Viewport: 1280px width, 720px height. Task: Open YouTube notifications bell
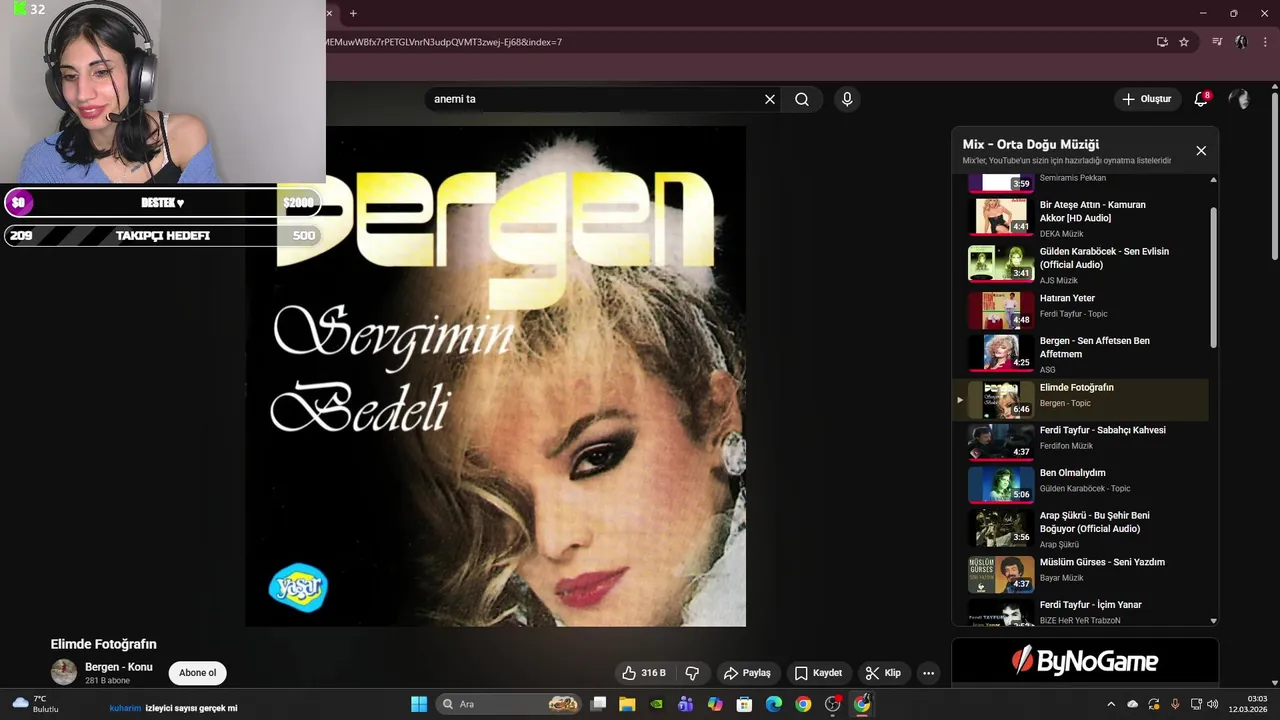pyautogui.click(x=1201, y=99)
